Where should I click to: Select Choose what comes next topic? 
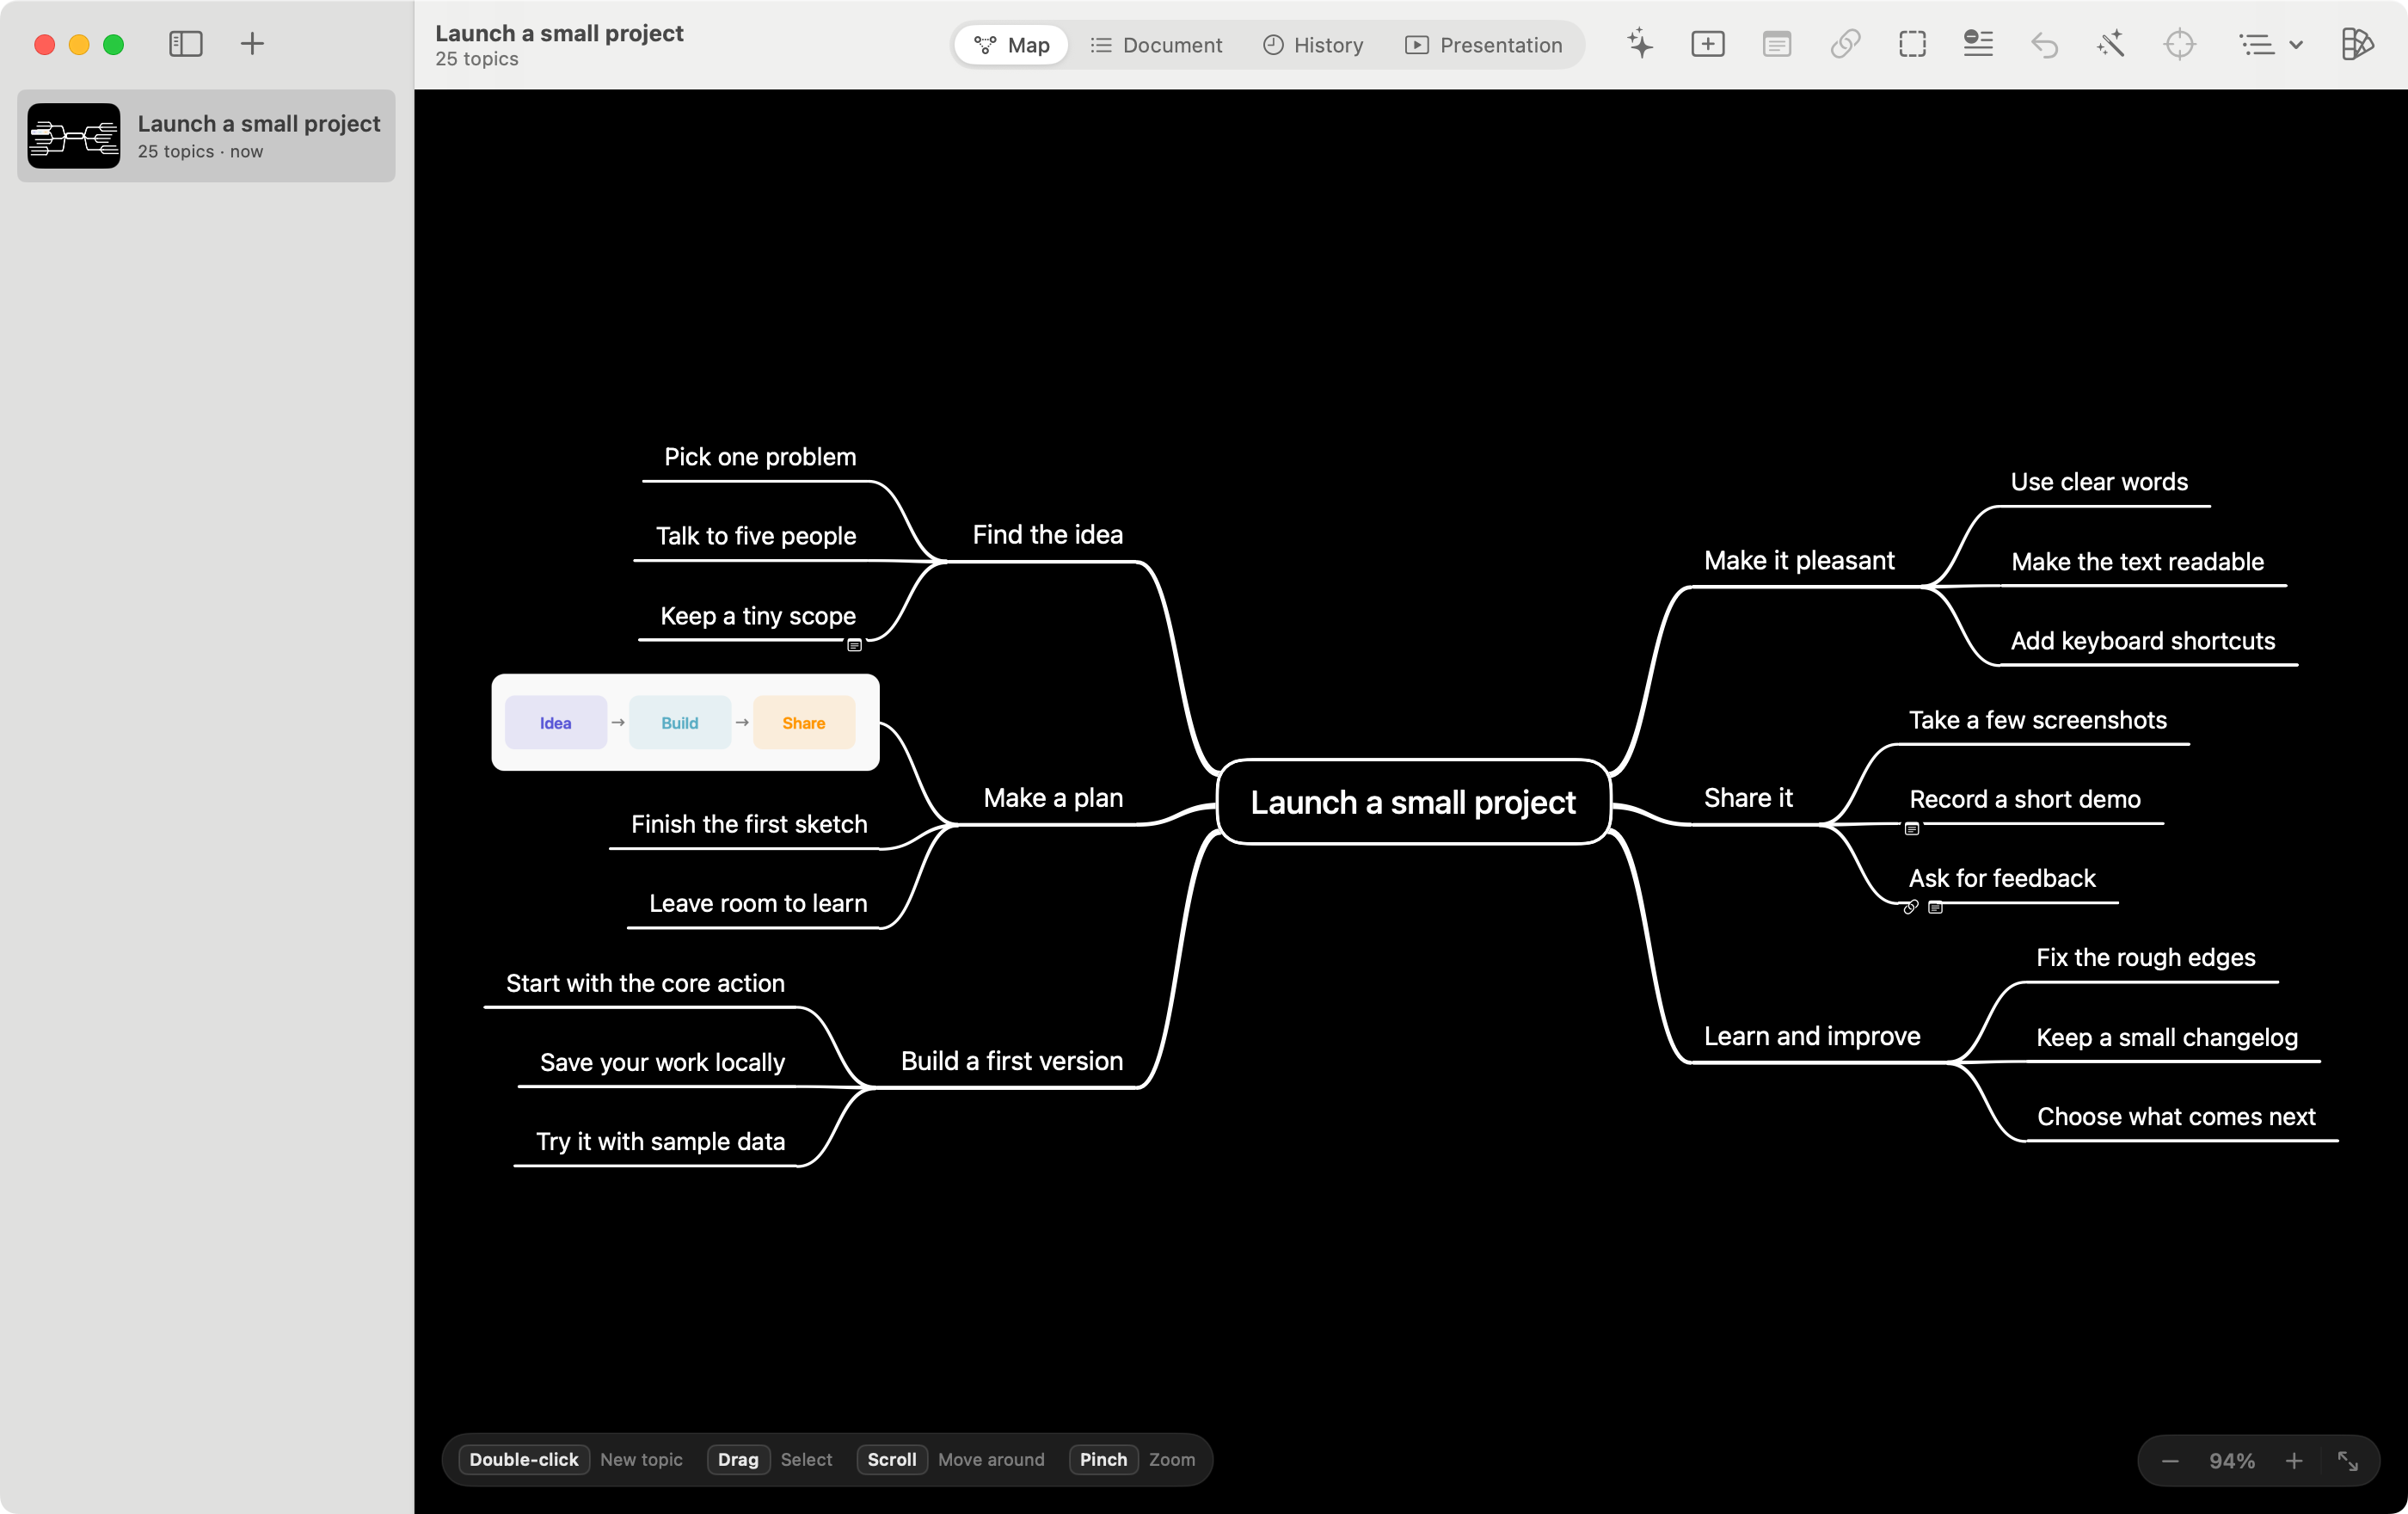[x=2176, y=1116]
